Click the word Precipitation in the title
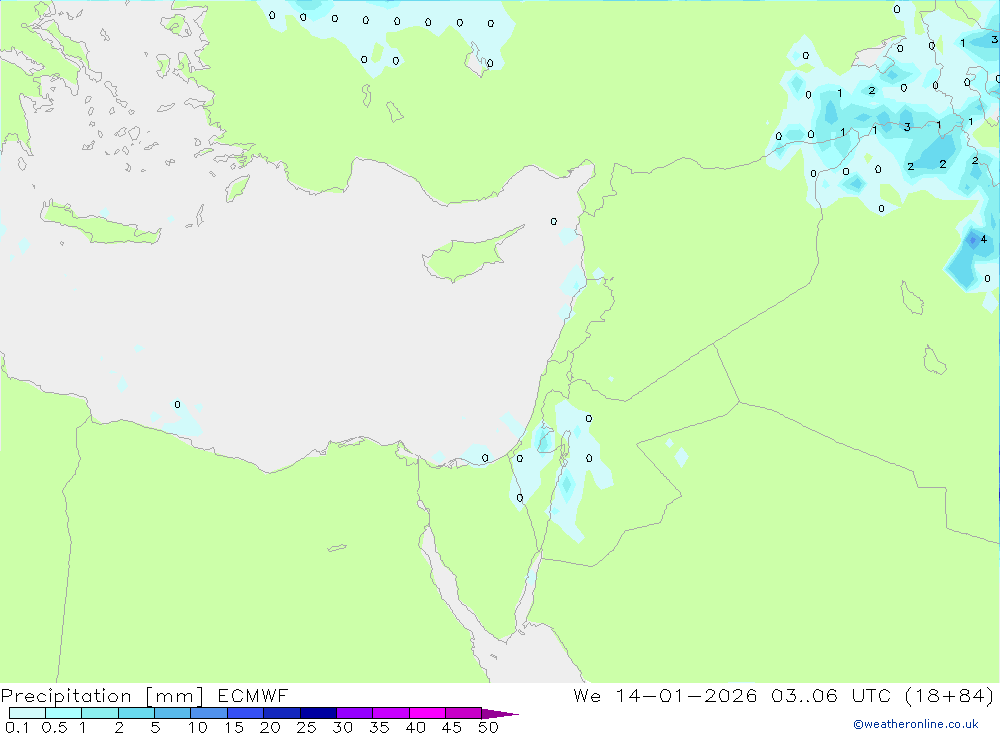The image size is (1000, 733). (x=66, y=696)
